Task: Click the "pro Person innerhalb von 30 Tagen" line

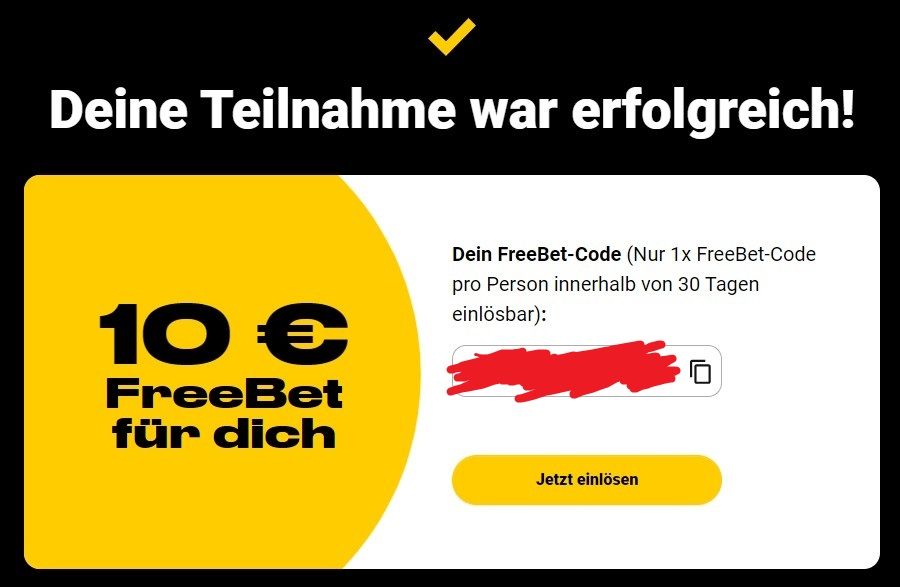Action: pos(606,285)
